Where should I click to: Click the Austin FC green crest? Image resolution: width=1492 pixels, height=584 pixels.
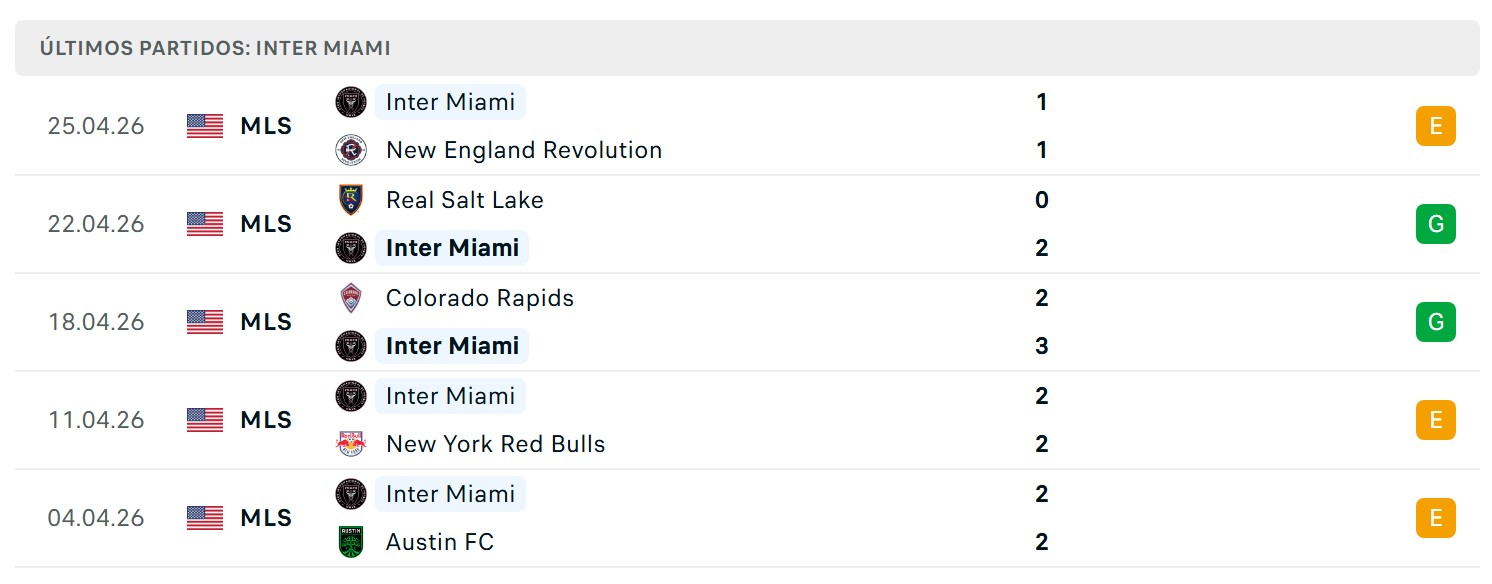coord(351,542)
